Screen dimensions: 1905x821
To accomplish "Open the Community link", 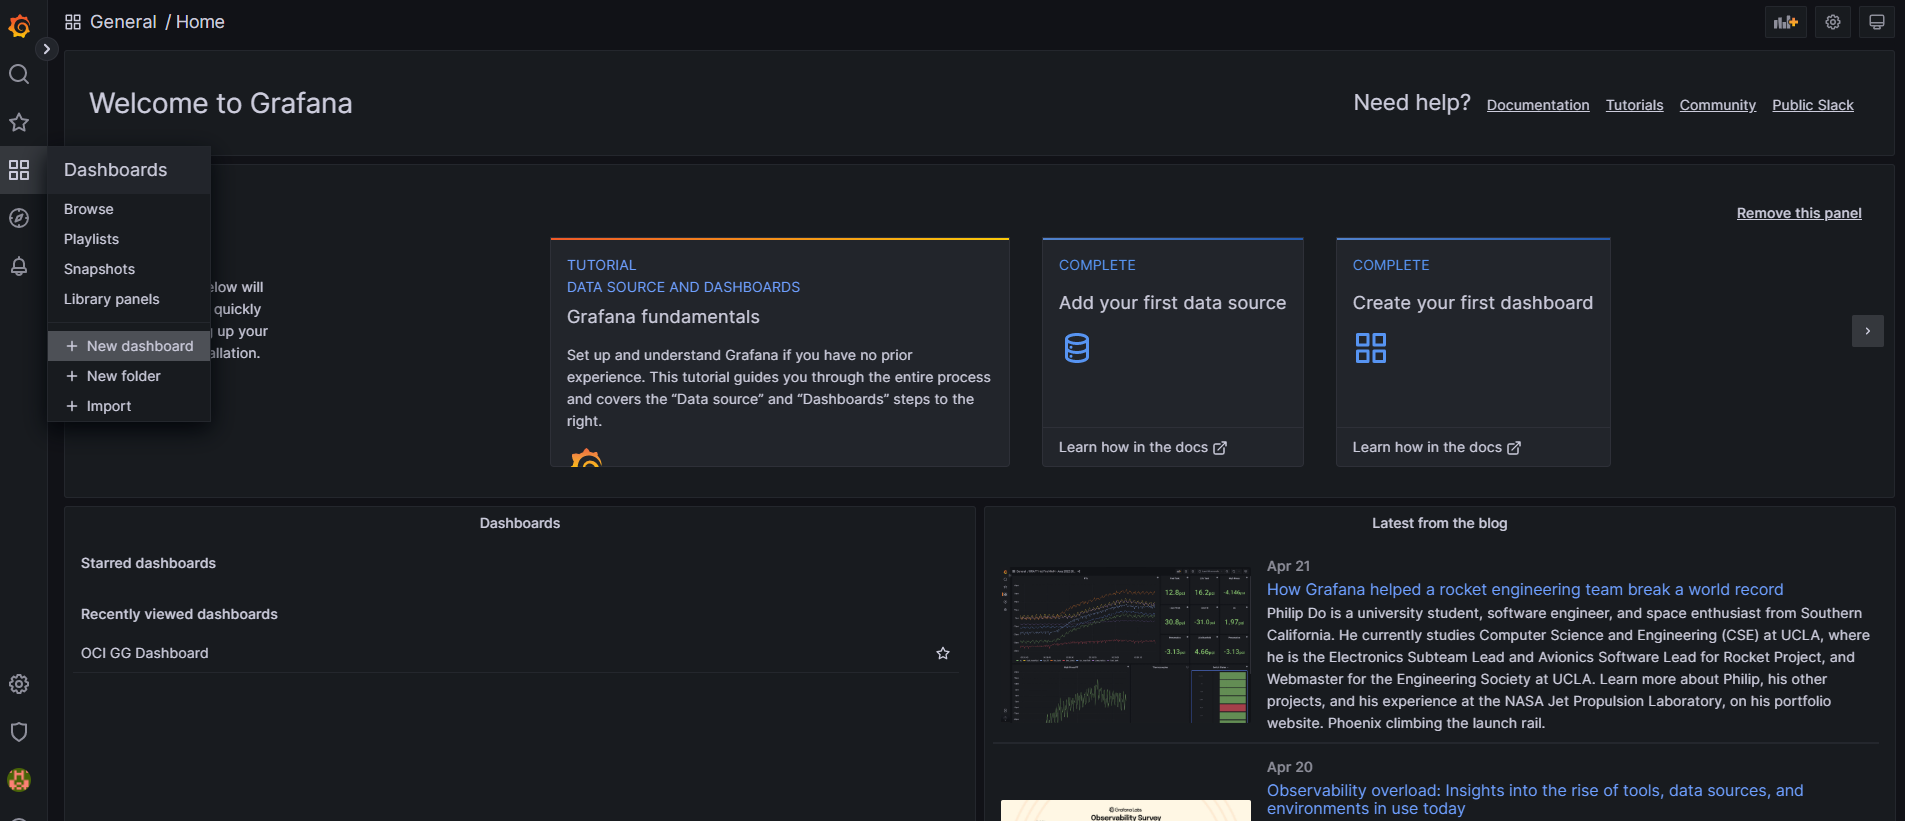I will 1718,105.
